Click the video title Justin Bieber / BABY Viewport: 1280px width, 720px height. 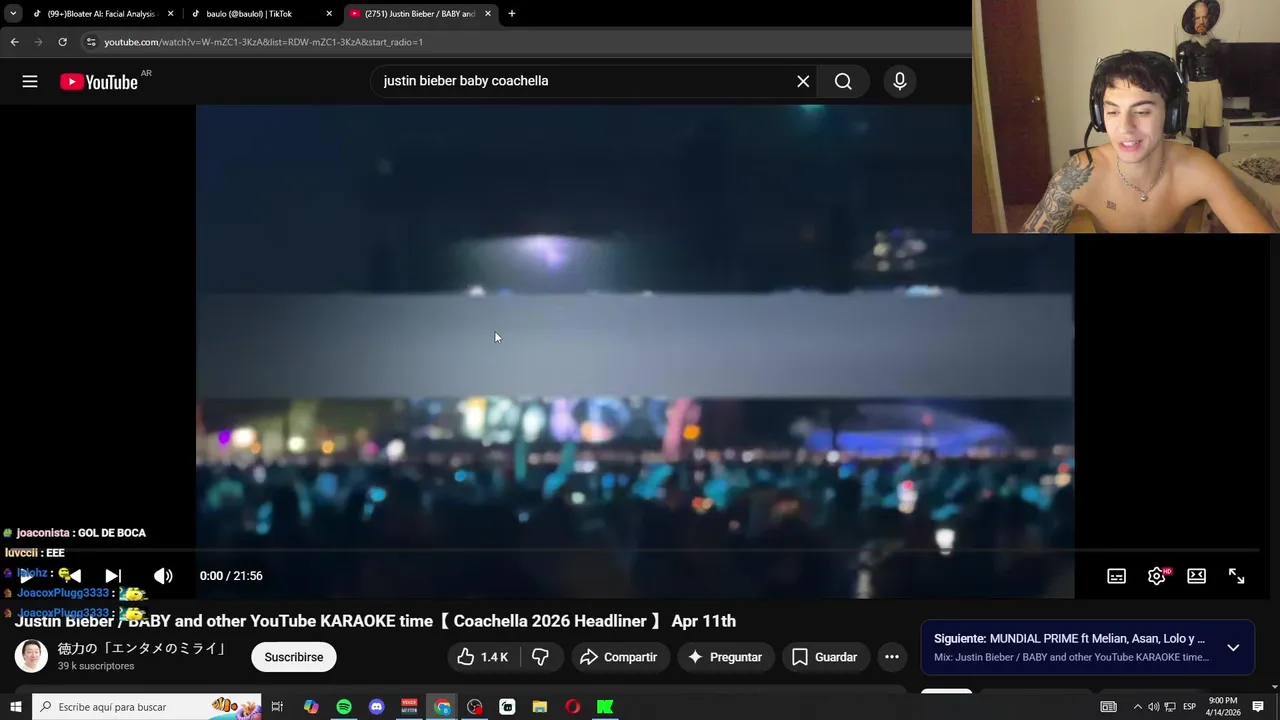tap(375, 621)
